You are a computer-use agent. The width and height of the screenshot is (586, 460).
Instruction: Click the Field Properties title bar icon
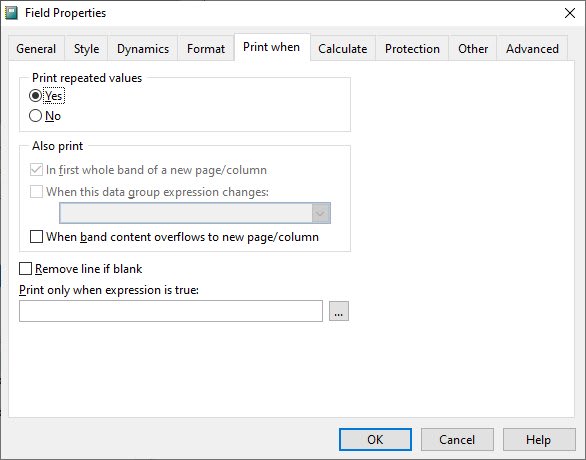11,13
